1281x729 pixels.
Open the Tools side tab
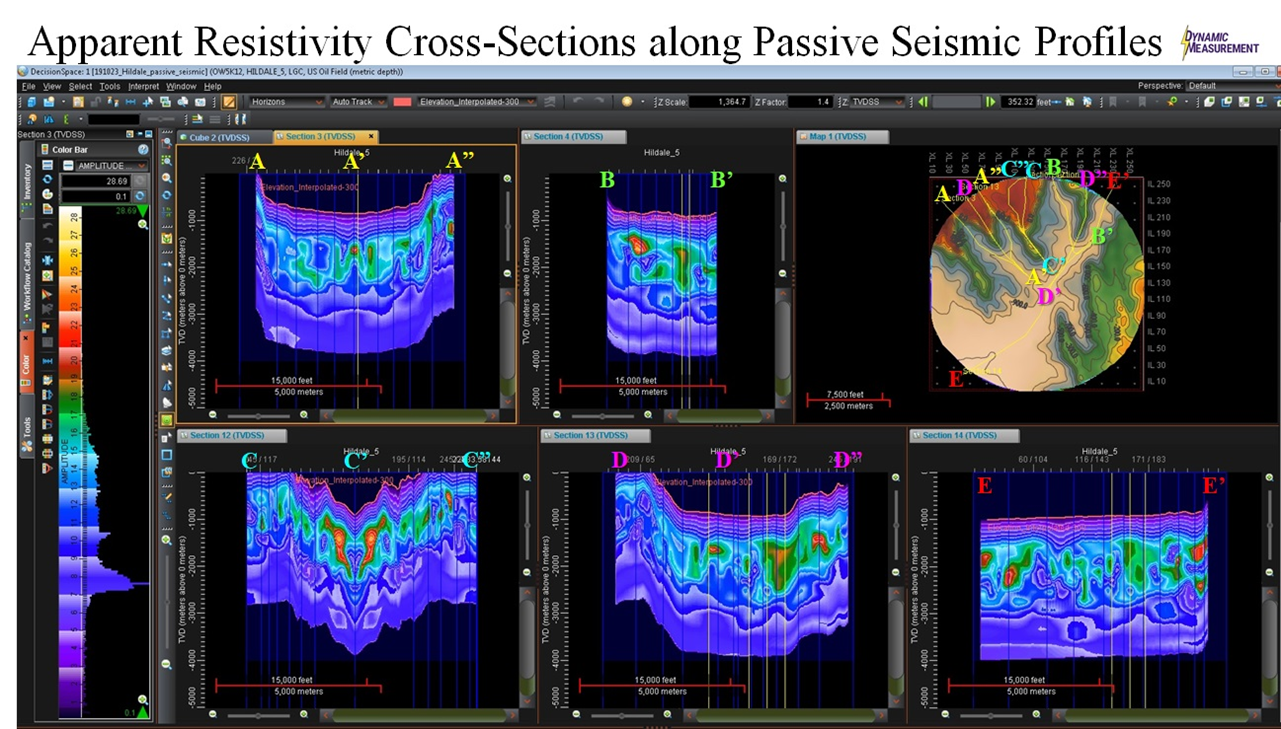27,428
